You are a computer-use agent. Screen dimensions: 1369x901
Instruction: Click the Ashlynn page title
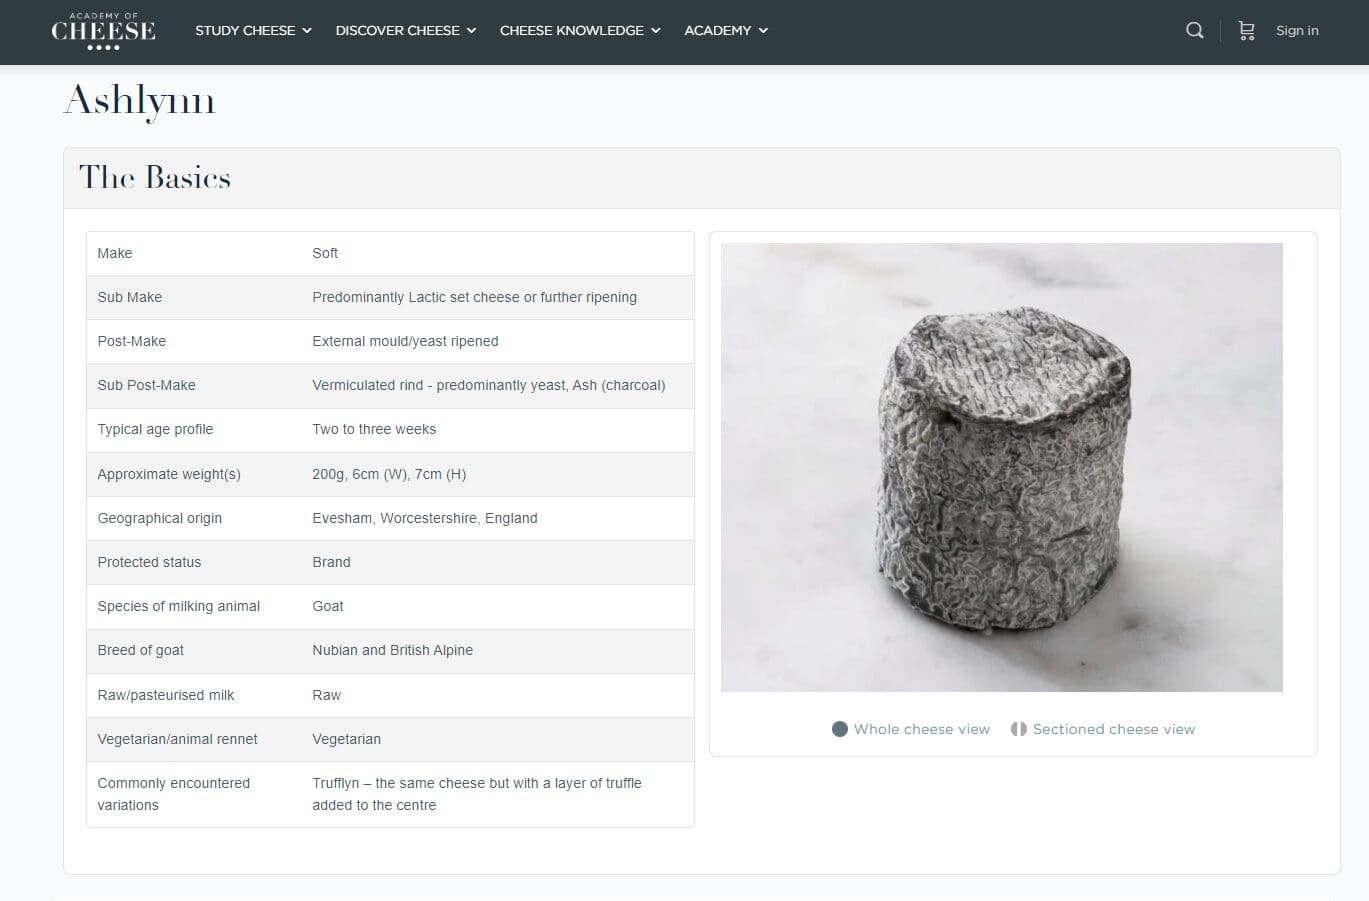pos(139,100)
